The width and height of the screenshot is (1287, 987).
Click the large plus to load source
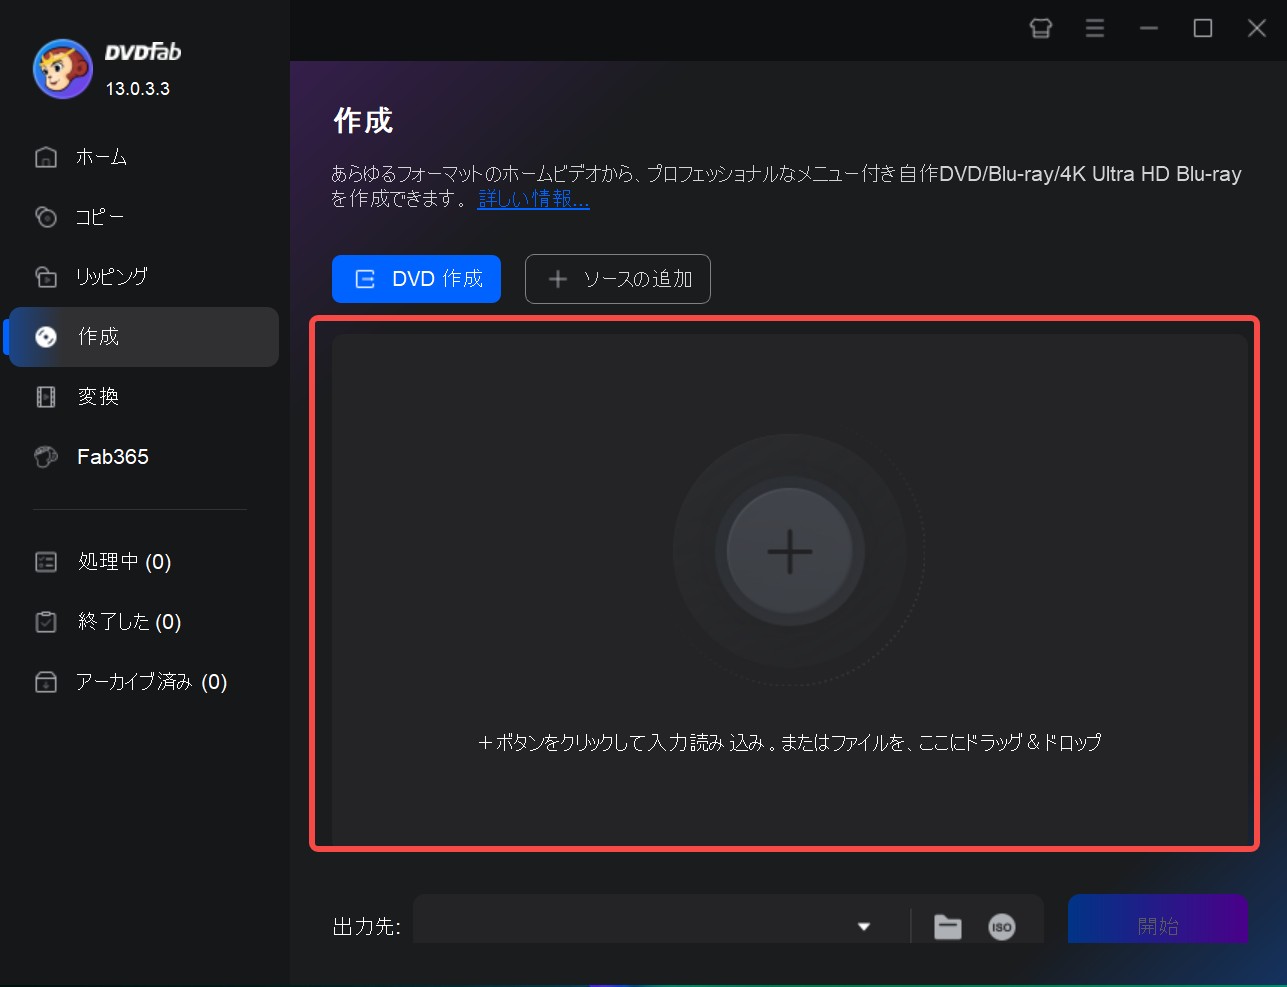[x=789, y=551]
